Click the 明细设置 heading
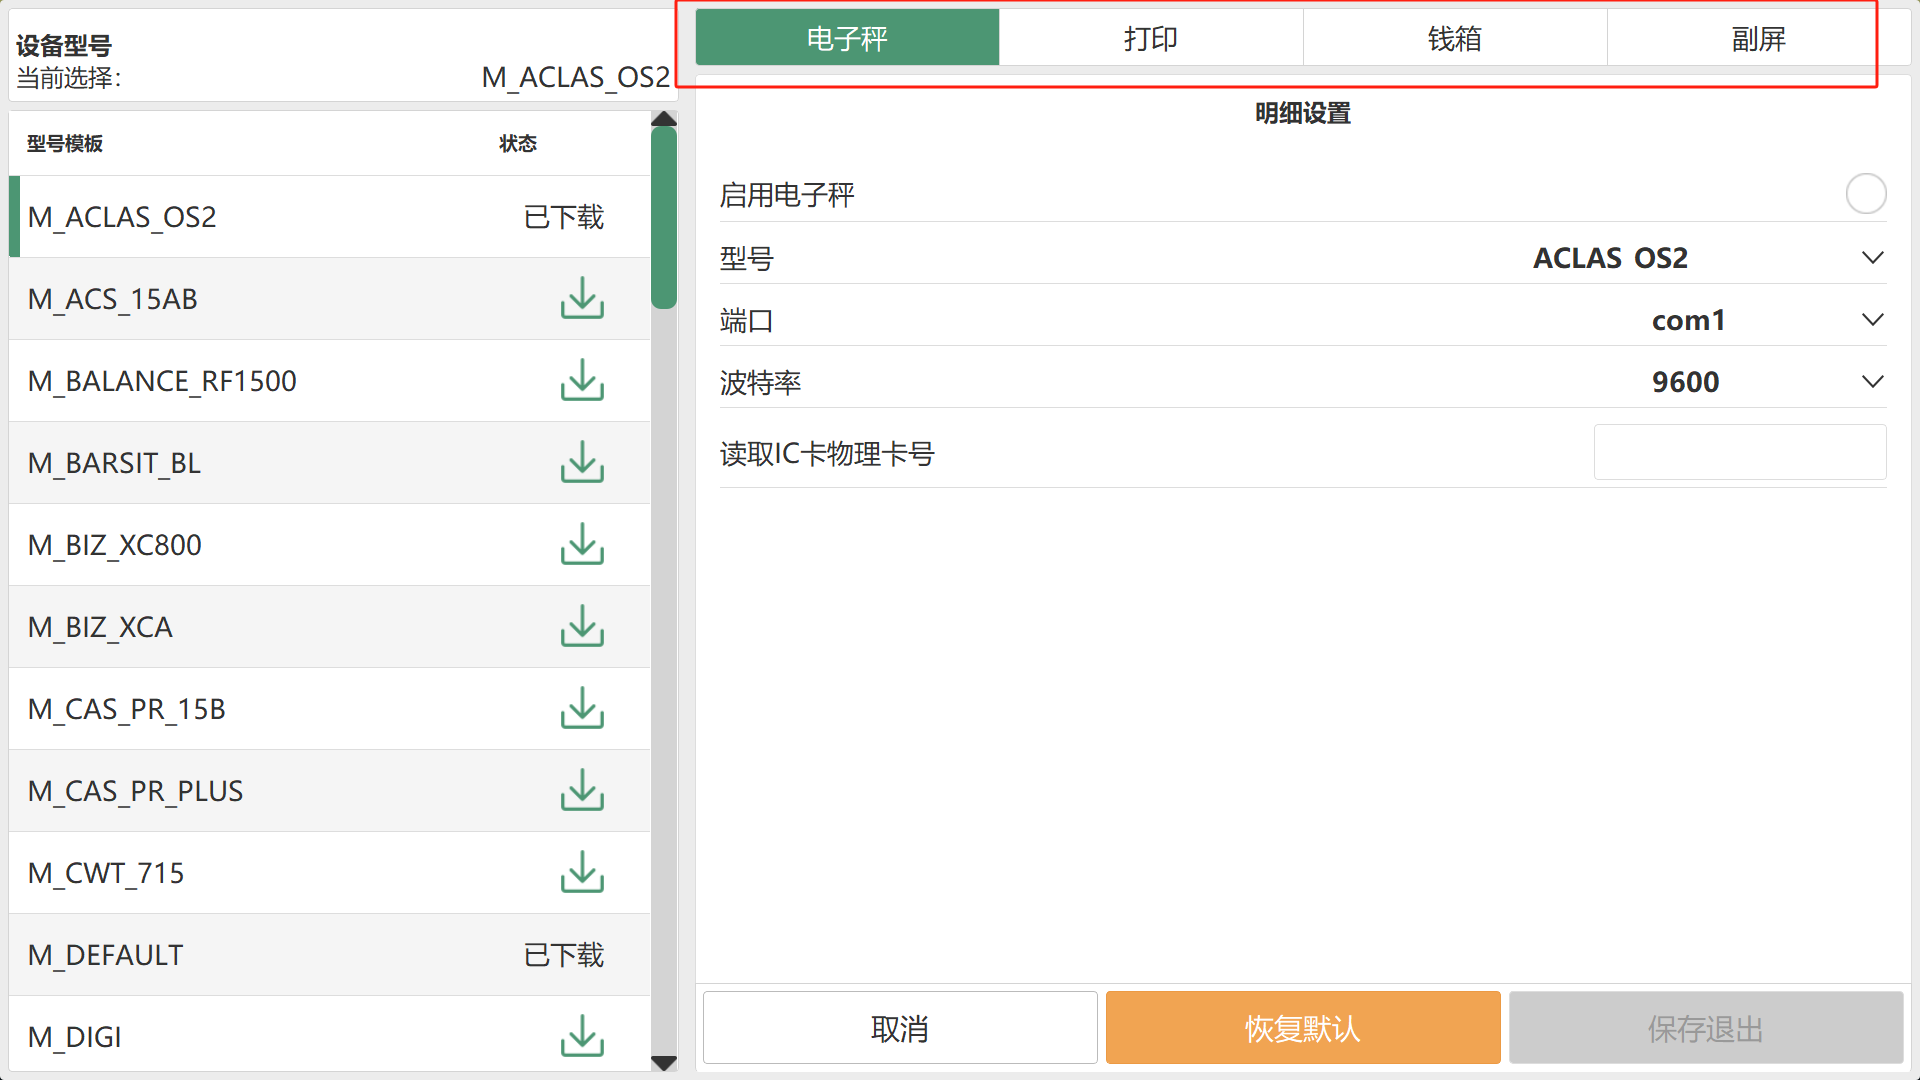The width and height of the screenshot is (1920, 1080). [x=1303, y=113]
